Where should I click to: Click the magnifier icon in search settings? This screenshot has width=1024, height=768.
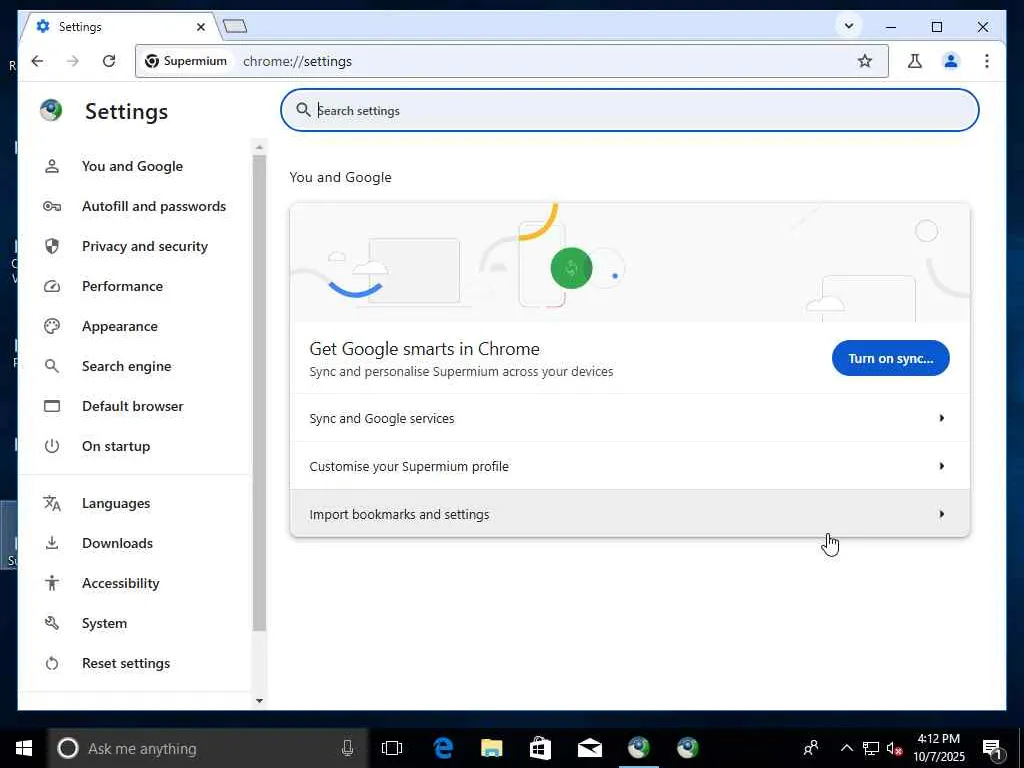coord(303,110)
